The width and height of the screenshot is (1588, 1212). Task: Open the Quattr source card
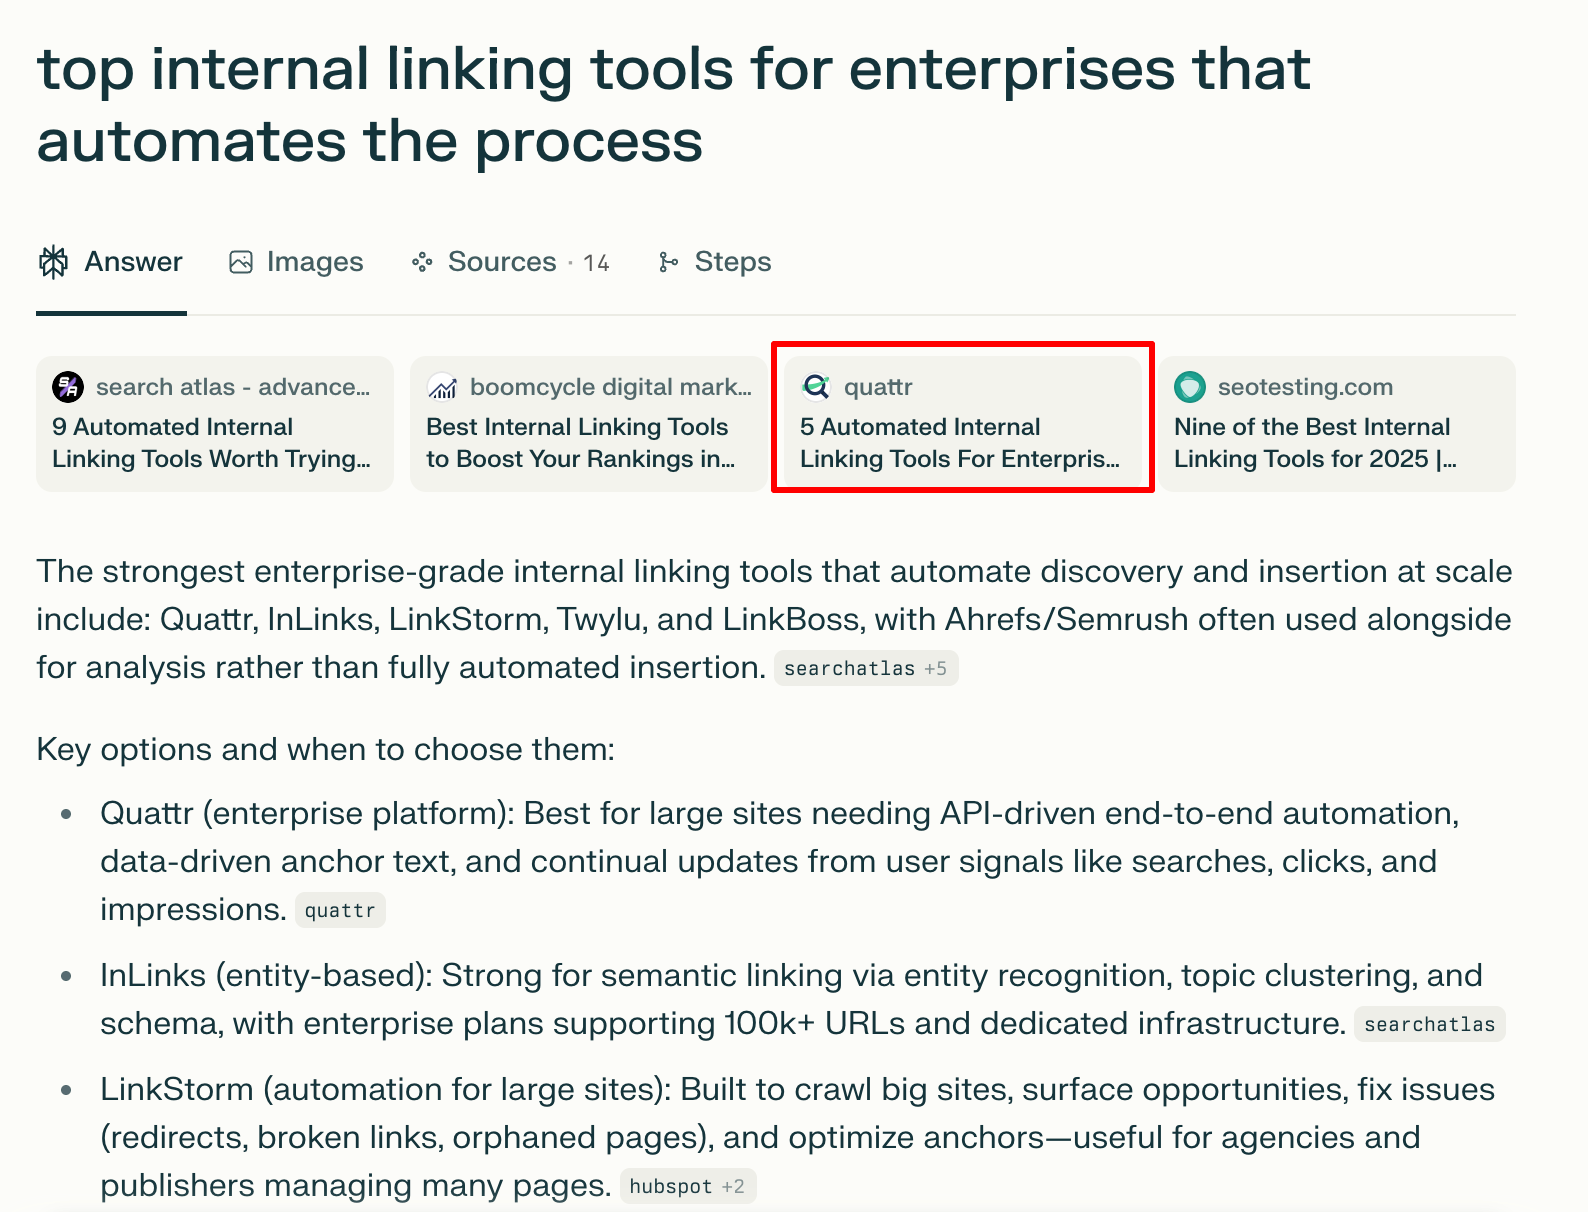(963, 423)
